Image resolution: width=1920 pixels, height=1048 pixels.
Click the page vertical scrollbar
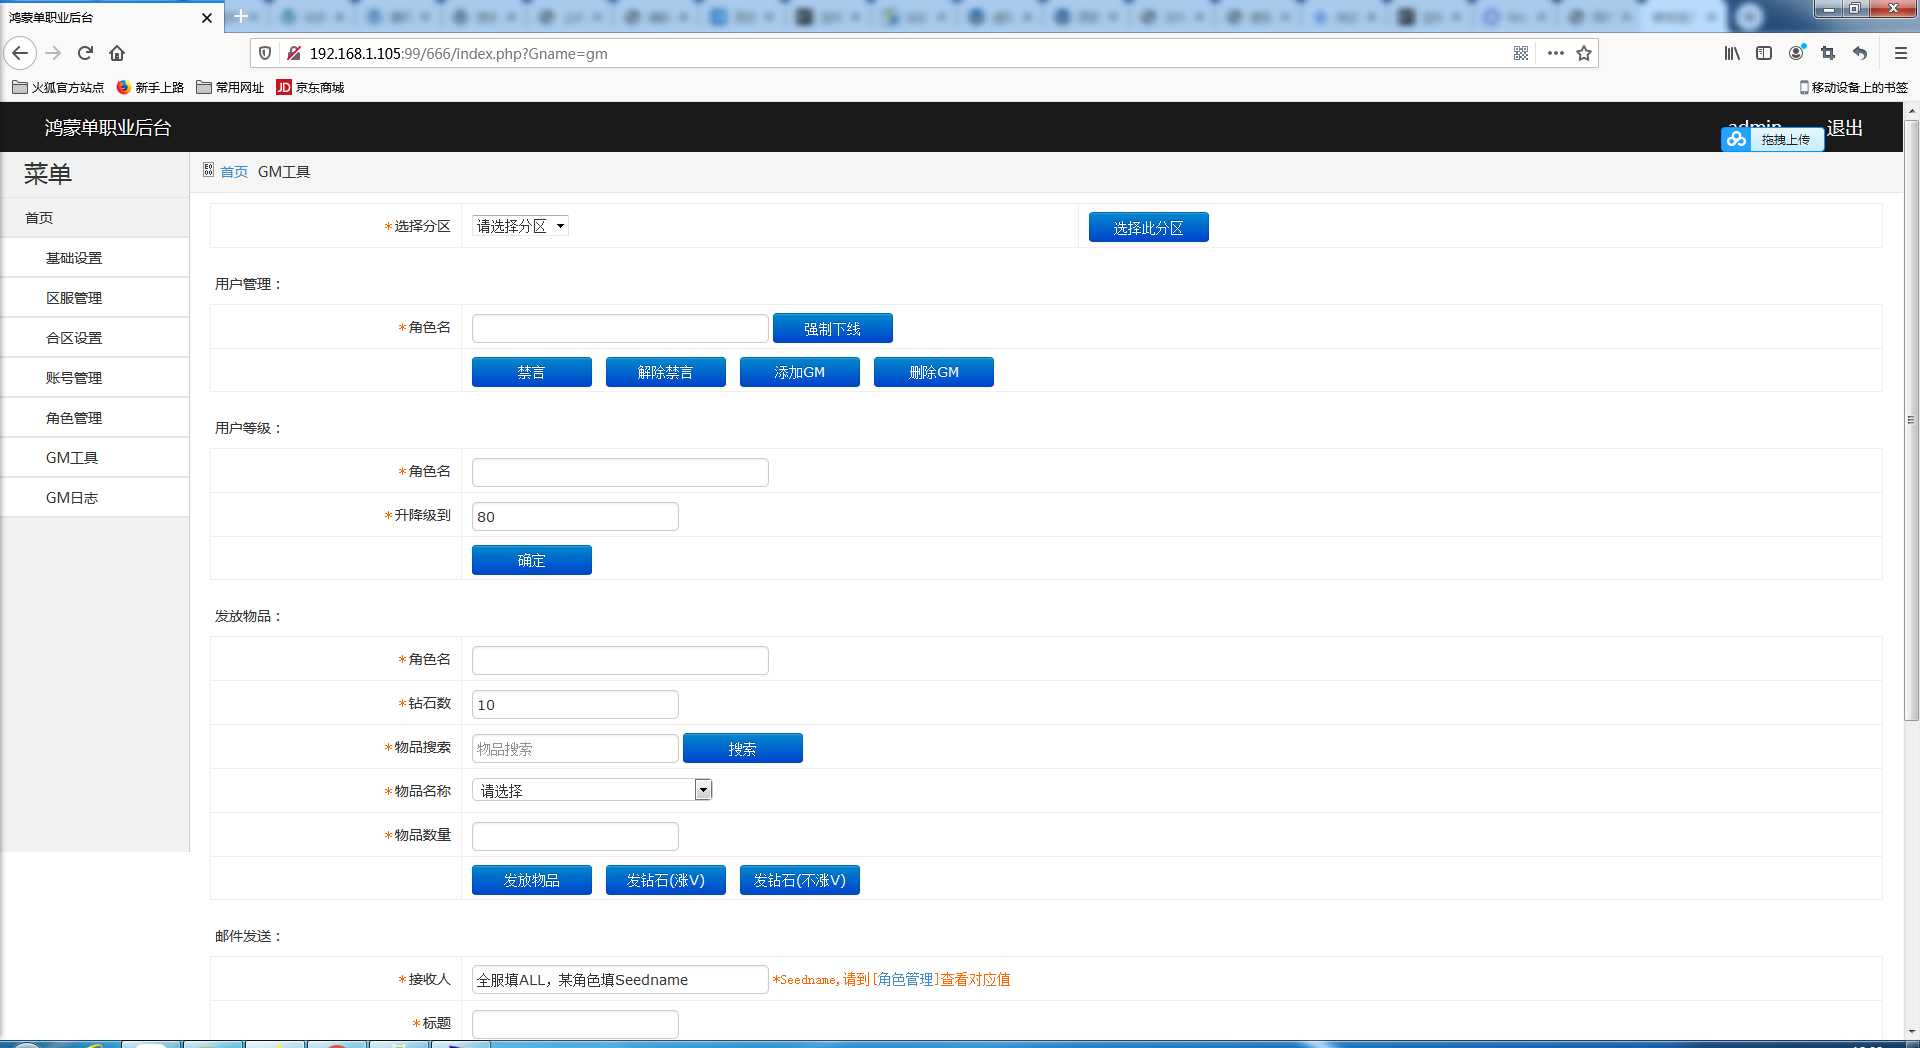[1911, 420]
